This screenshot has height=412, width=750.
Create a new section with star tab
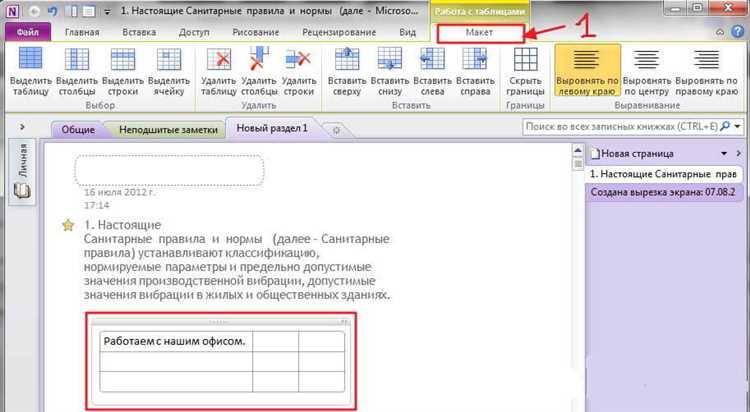pyautogui.click(x=336, y=130)
